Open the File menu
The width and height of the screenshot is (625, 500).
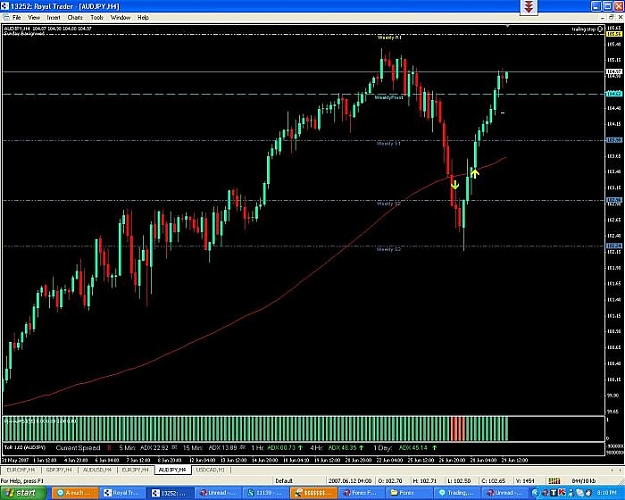[x=17, y=18]
